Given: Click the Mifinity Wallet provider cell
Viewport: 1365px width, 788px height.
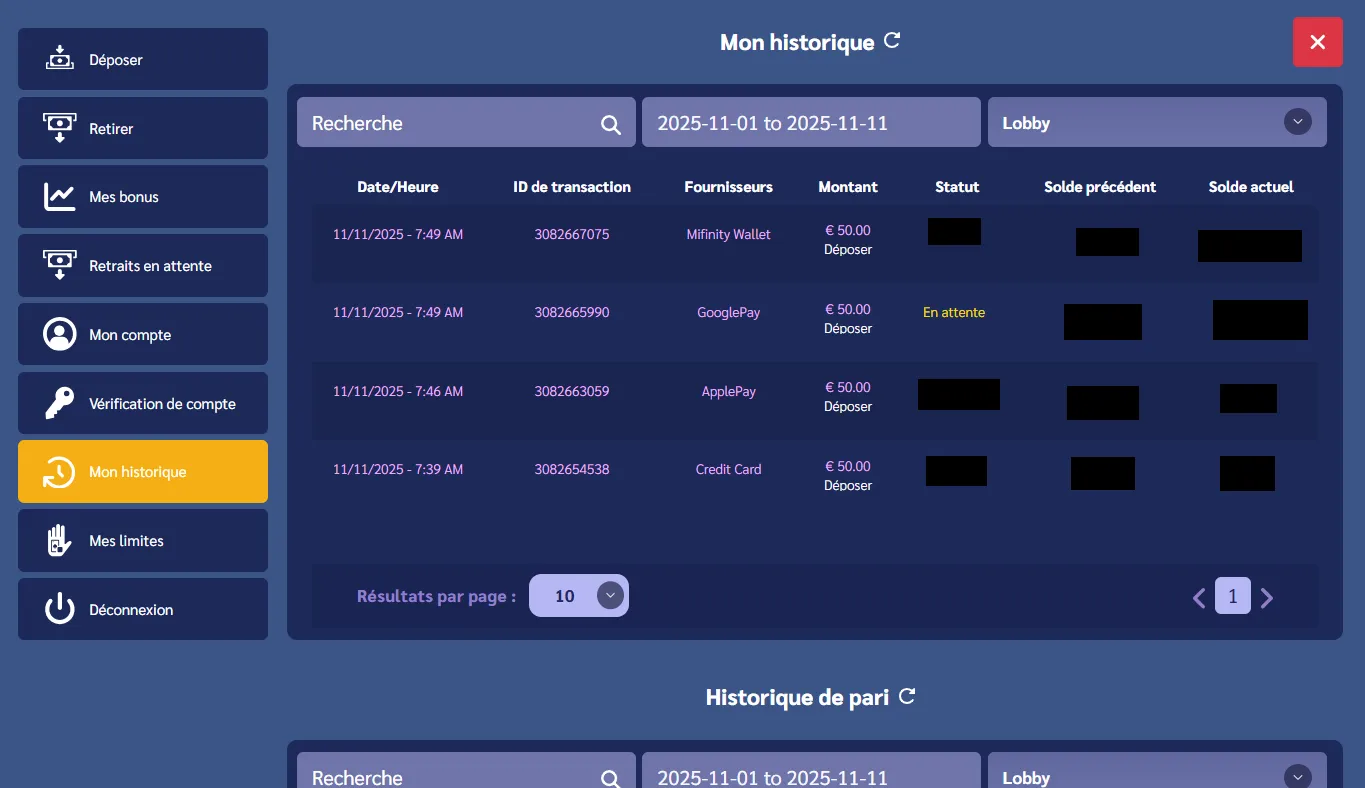Looking at the screenshot, I should coord(729,234).
